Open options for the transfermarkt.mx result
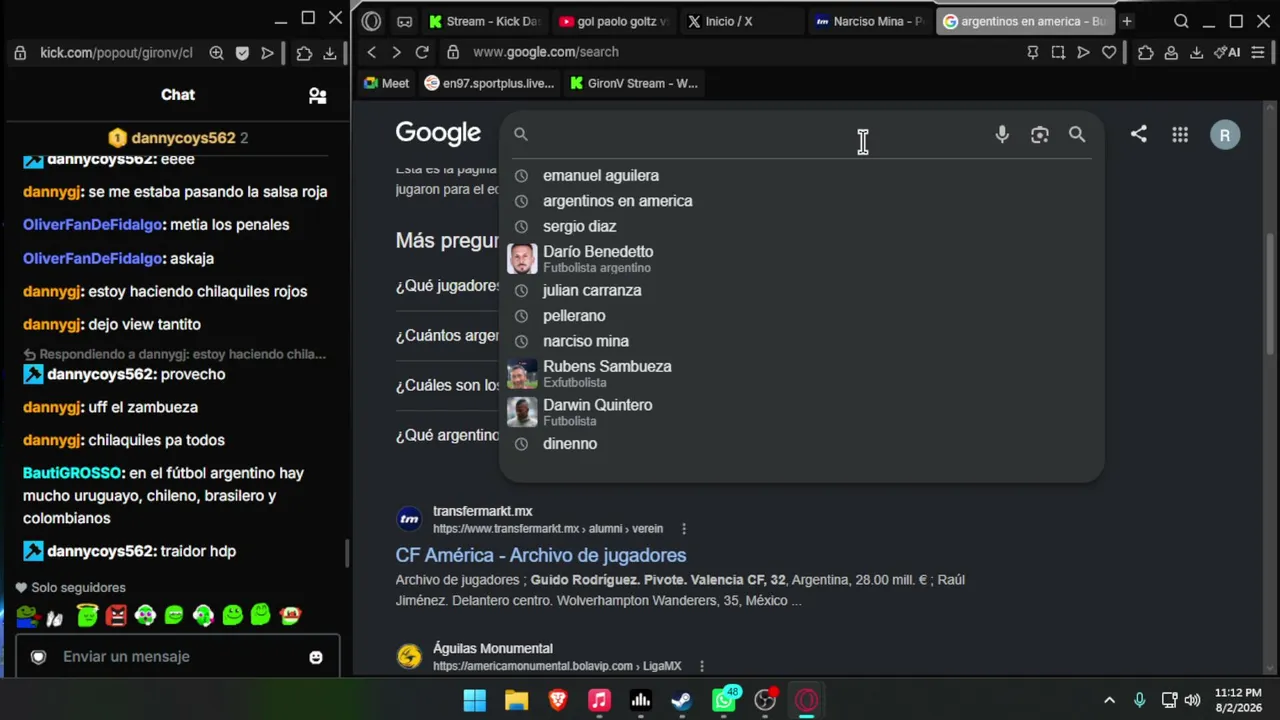This screenshot has height=720, width=1280. tap(684, 529)
